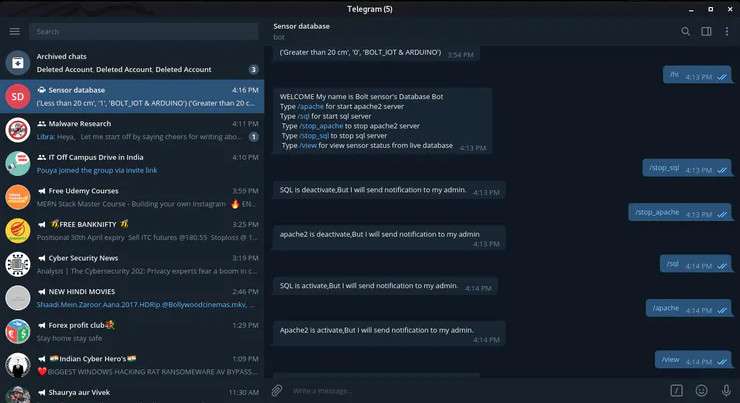Toggle the right info side panel
The height and width of the screenshot is (403, 740).
pos(706,31)
